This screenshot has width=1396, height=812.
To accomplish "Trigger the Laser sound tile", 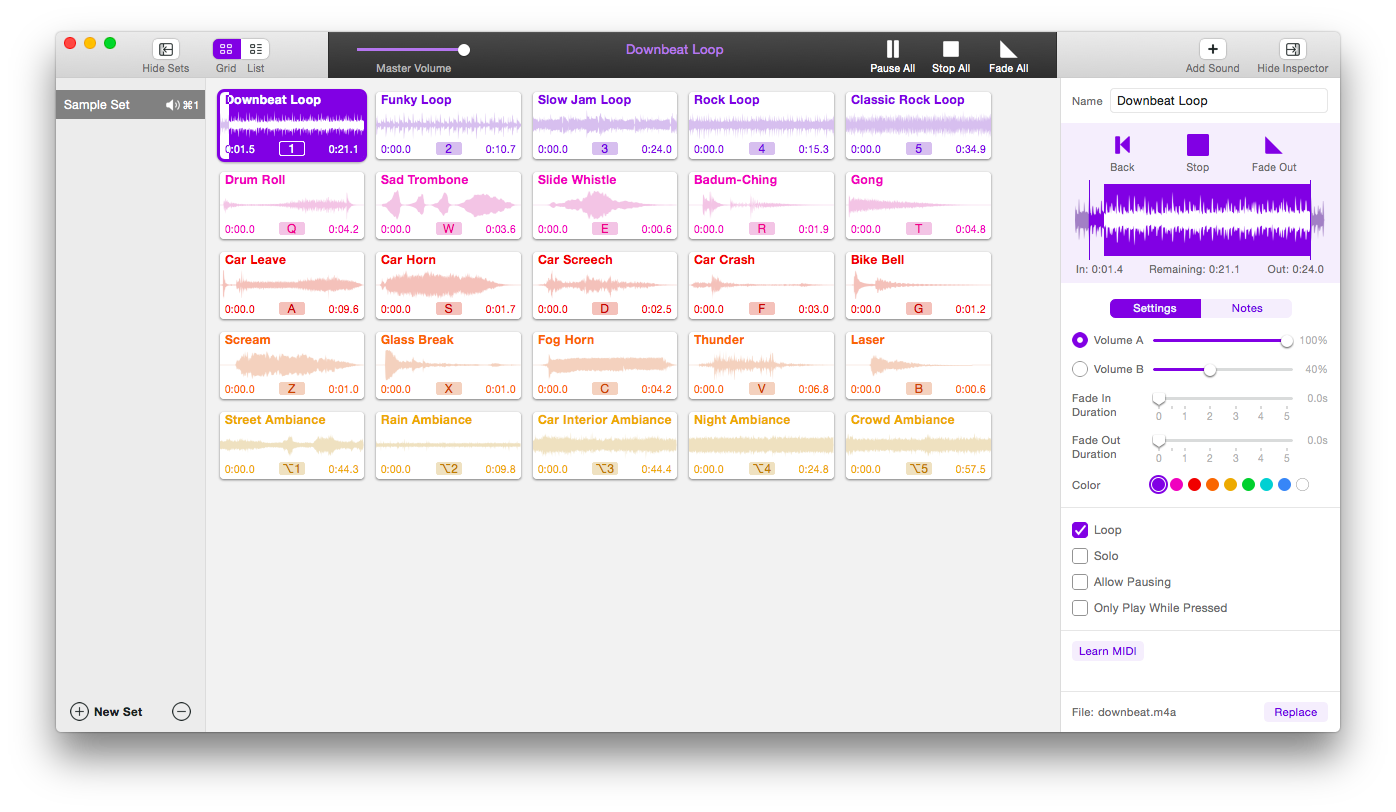I will tap(918, 365).
